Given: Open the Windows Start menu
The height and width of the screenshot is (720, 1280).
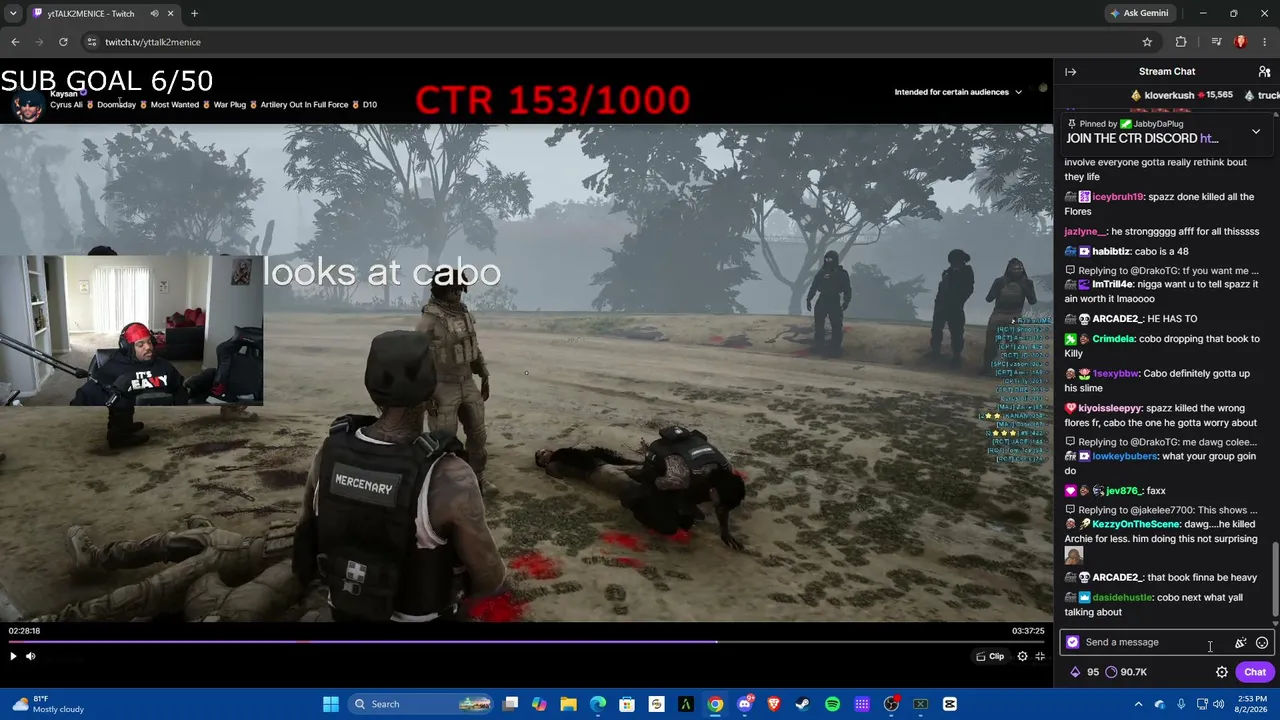Looking at the screenshot, I should pyautogui.click(x=331, y=704).
